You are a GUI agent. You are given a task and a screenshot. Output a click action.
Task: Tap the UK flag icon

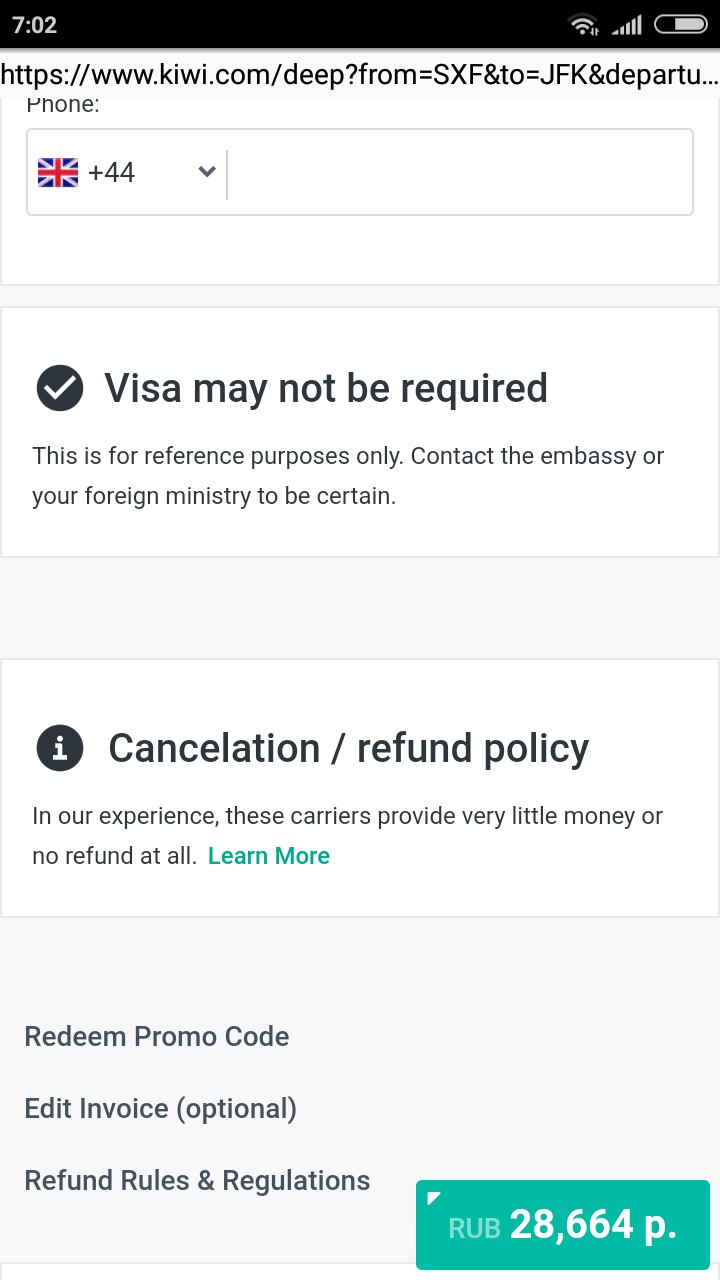(x=58, y=173)
